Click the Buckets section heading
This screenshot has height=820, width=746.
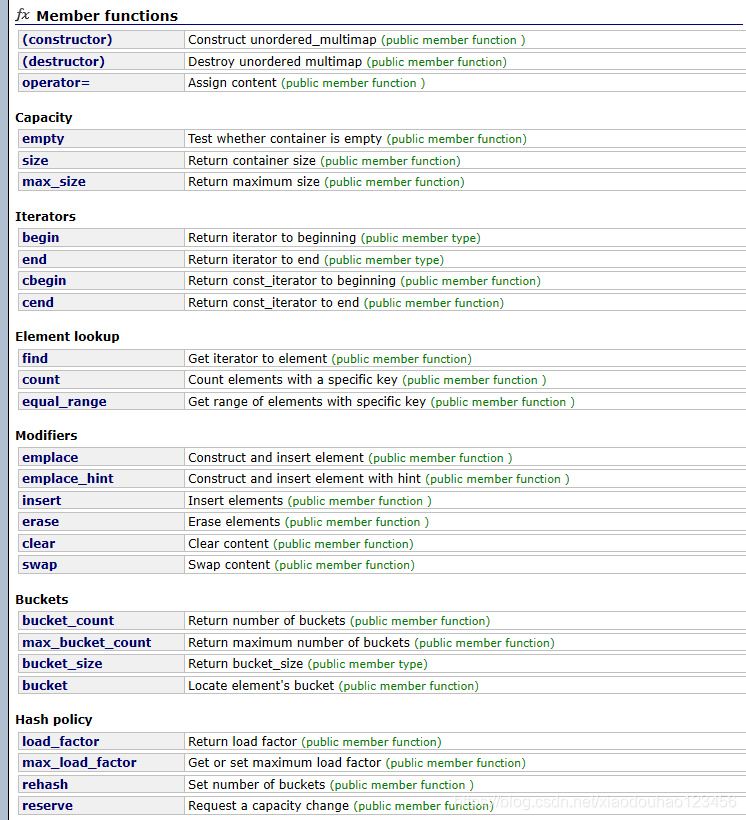click(41, 599)
